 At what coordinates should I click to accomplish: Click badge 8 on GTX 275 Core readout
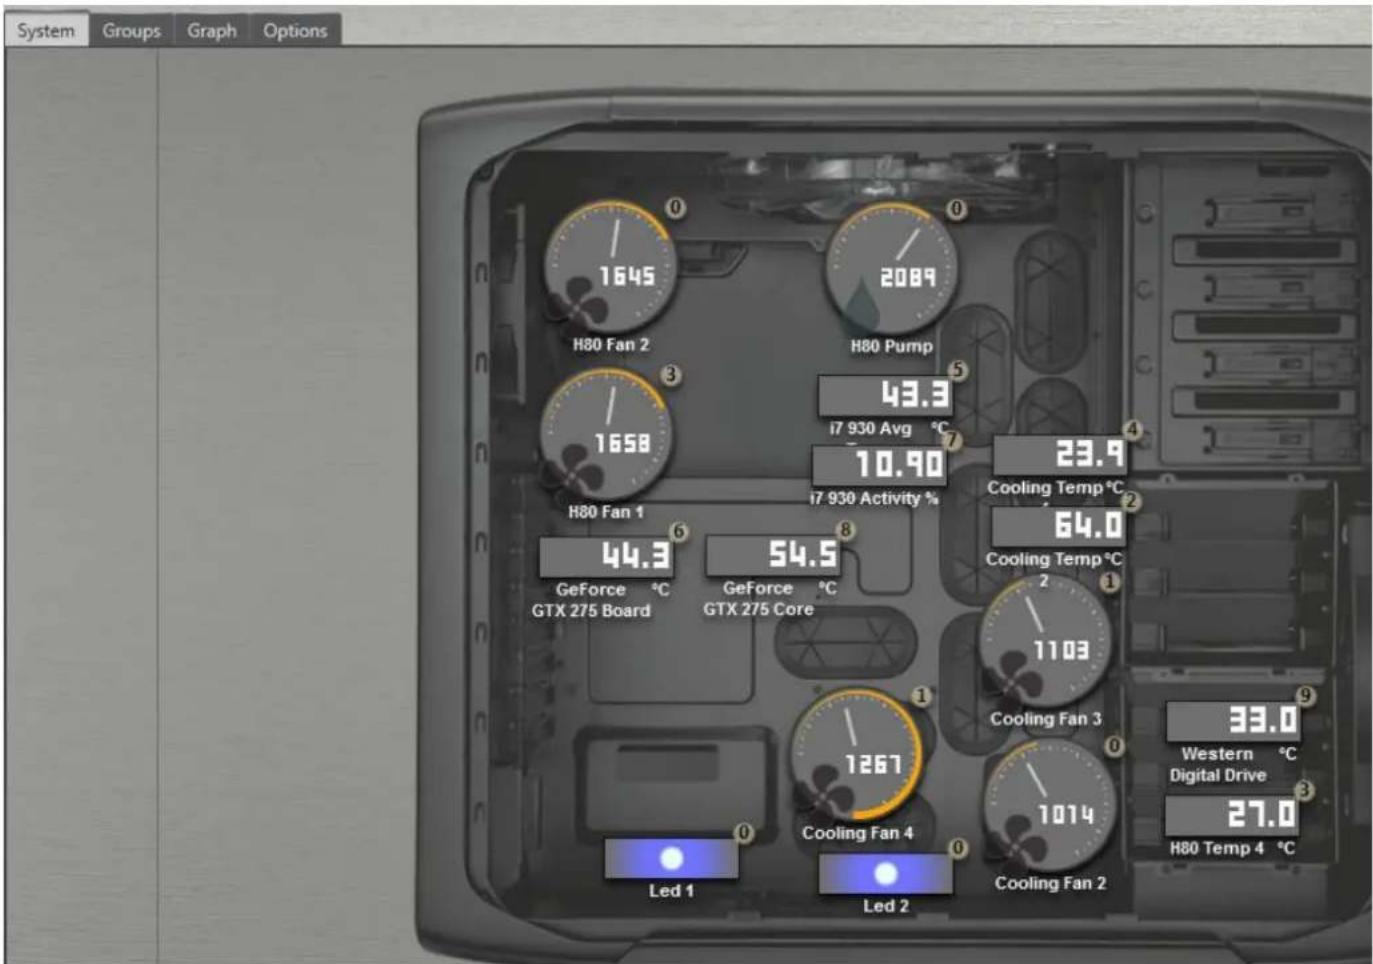pyautogui.click(x=846, y=529)
